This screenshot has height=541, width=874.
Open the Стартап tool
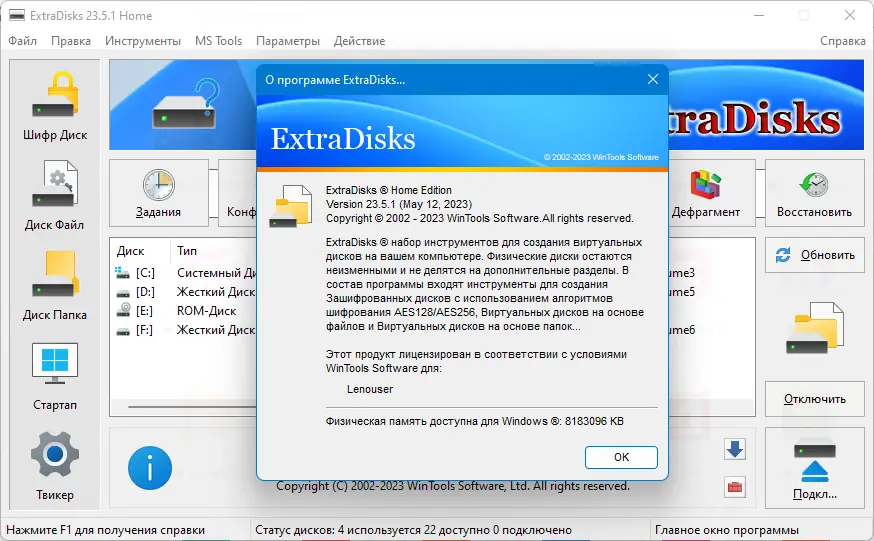(55, 376)
